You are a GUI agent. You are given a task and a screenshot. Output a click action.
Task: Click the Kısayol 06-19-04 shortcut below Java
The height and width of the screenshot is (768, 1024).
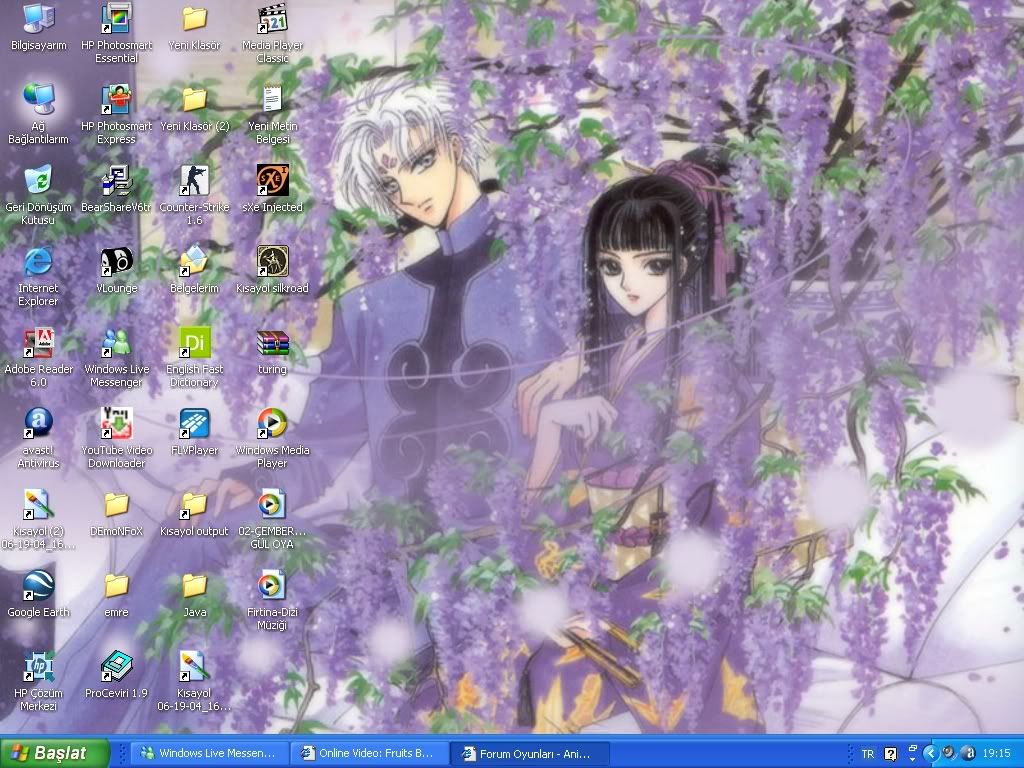pyautogui.click(x=195, y=680)
